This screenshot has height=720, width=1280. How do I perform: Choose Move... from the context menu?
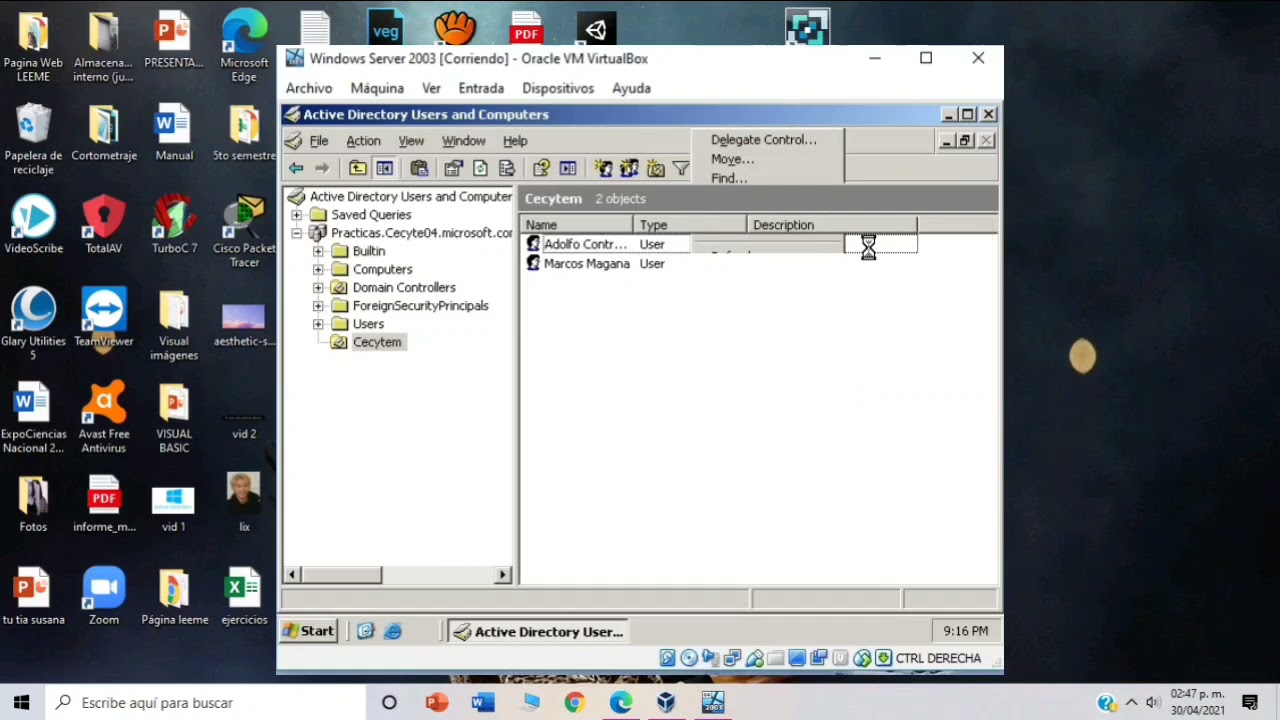733,159
